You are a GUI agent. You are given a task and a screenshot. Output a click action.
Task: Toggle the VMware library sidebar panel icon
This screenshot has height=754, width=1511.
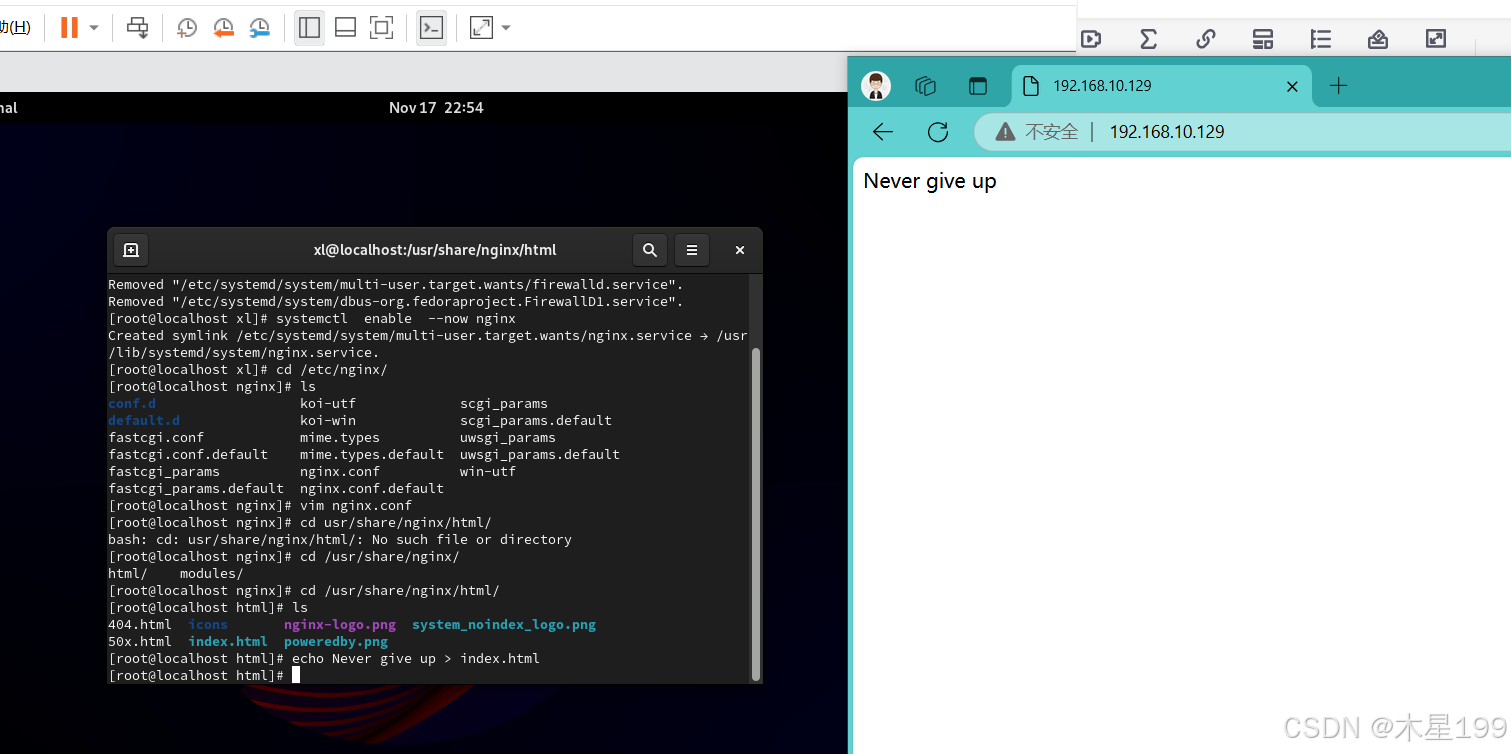click(x=310, y=28)
